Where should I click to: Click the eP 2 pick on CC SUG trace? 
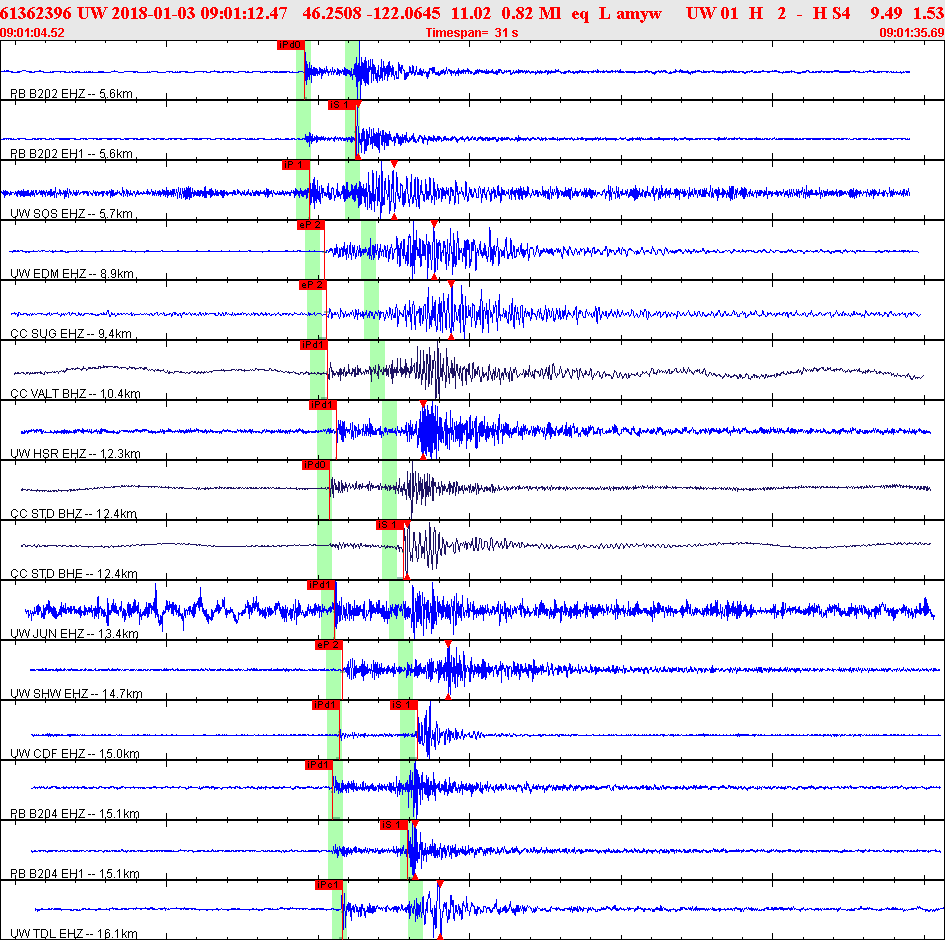click(313, 285)
